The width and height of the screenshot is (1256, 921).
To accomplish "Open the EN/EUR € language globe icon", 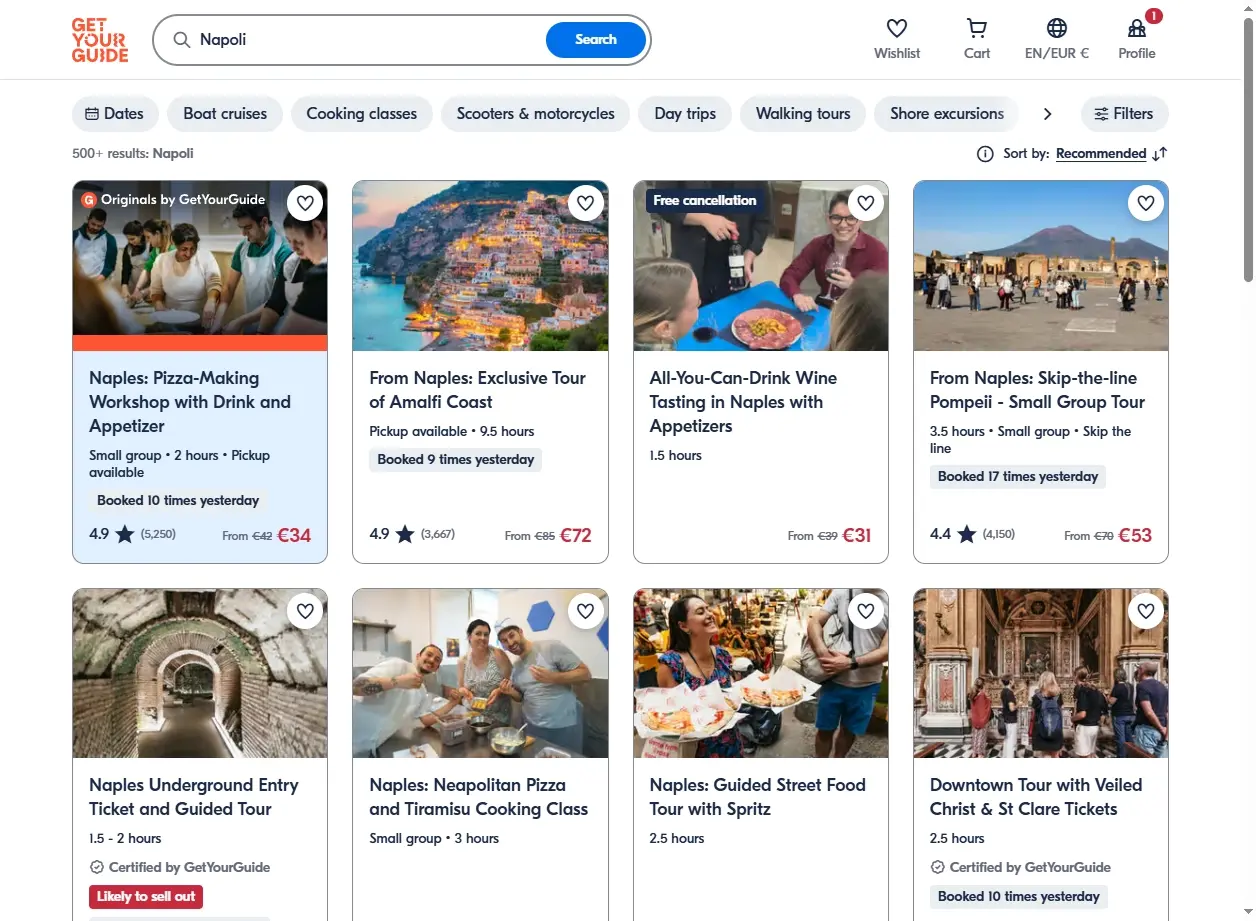I will (x=1057, y=28).
